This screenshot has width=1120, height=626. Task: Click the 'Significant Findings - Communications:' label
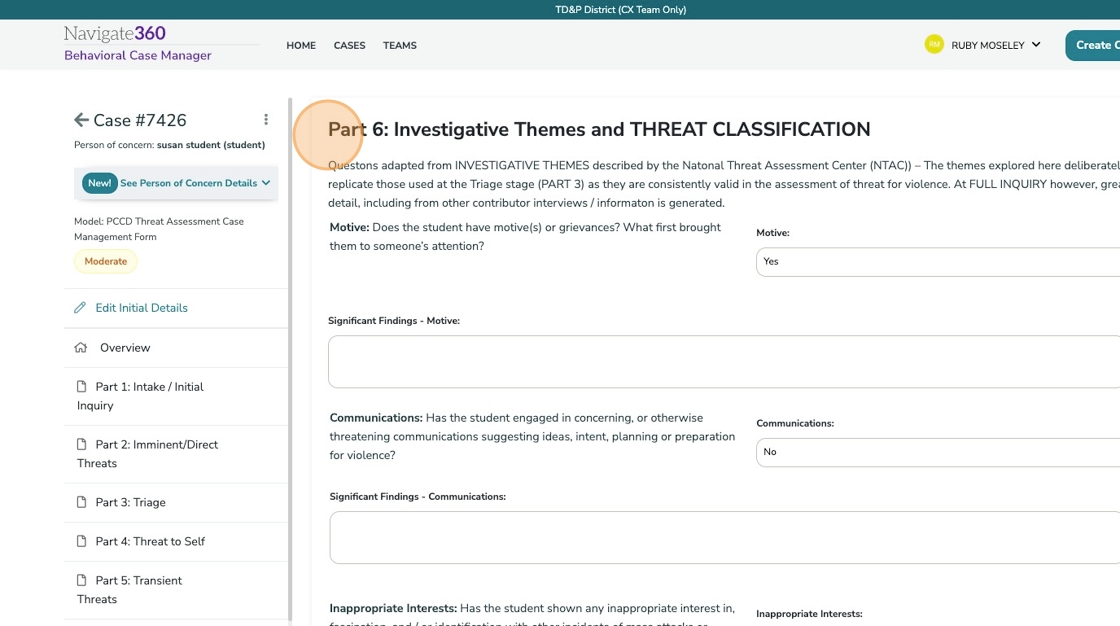417,497
